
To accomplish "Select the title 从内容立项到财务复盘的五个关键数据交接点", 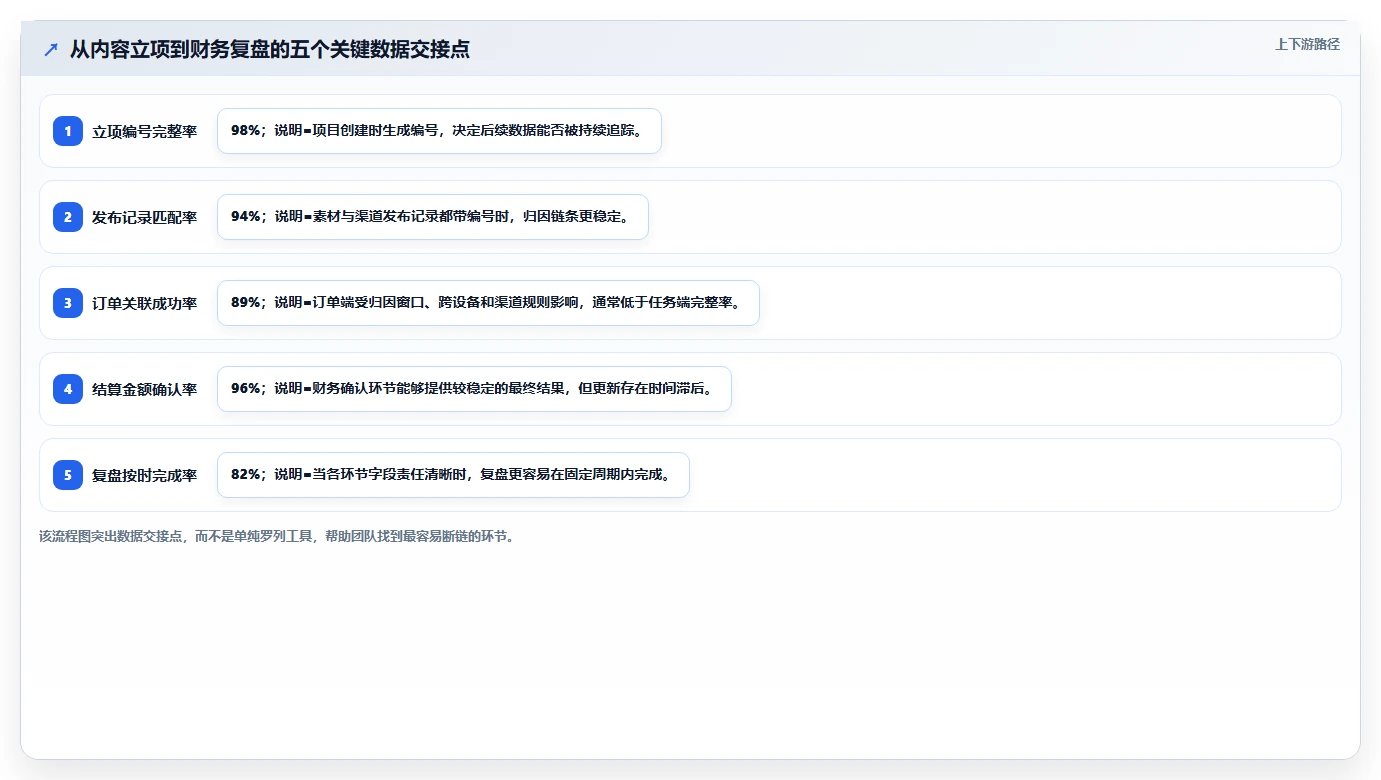I will click(270, 49).
